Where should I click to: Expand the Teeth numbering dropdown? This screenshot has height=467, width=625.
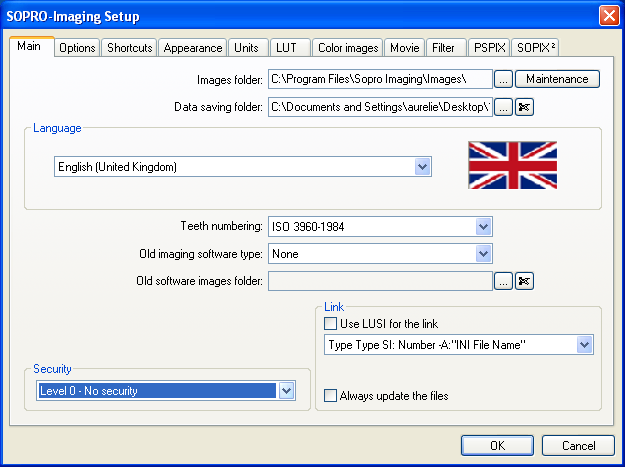483,227
